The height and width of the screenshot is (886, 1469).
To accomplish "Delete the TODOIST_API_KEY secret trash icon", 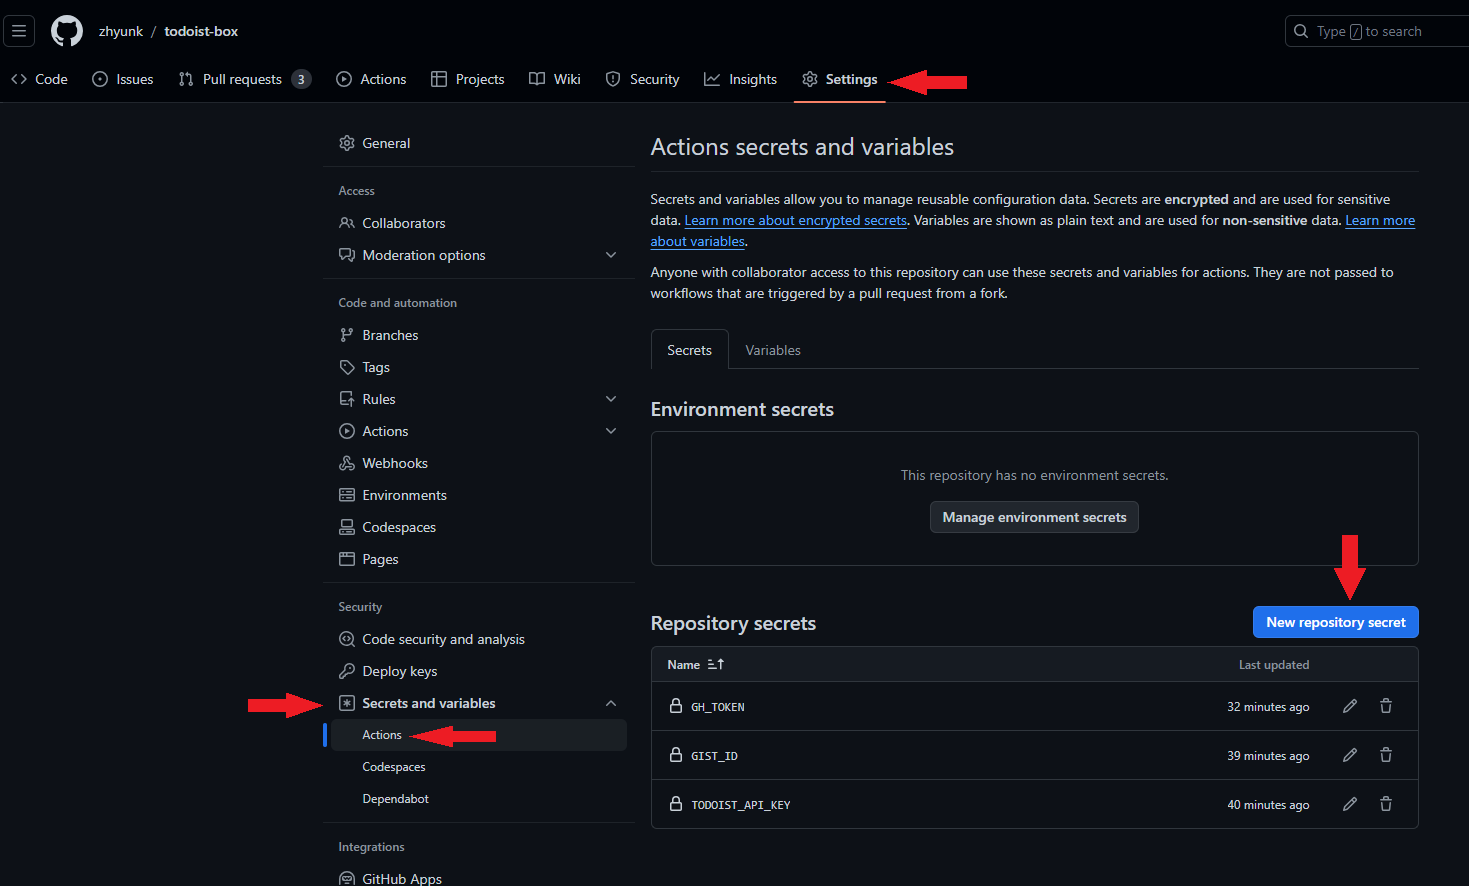I will coord(1386,804).
